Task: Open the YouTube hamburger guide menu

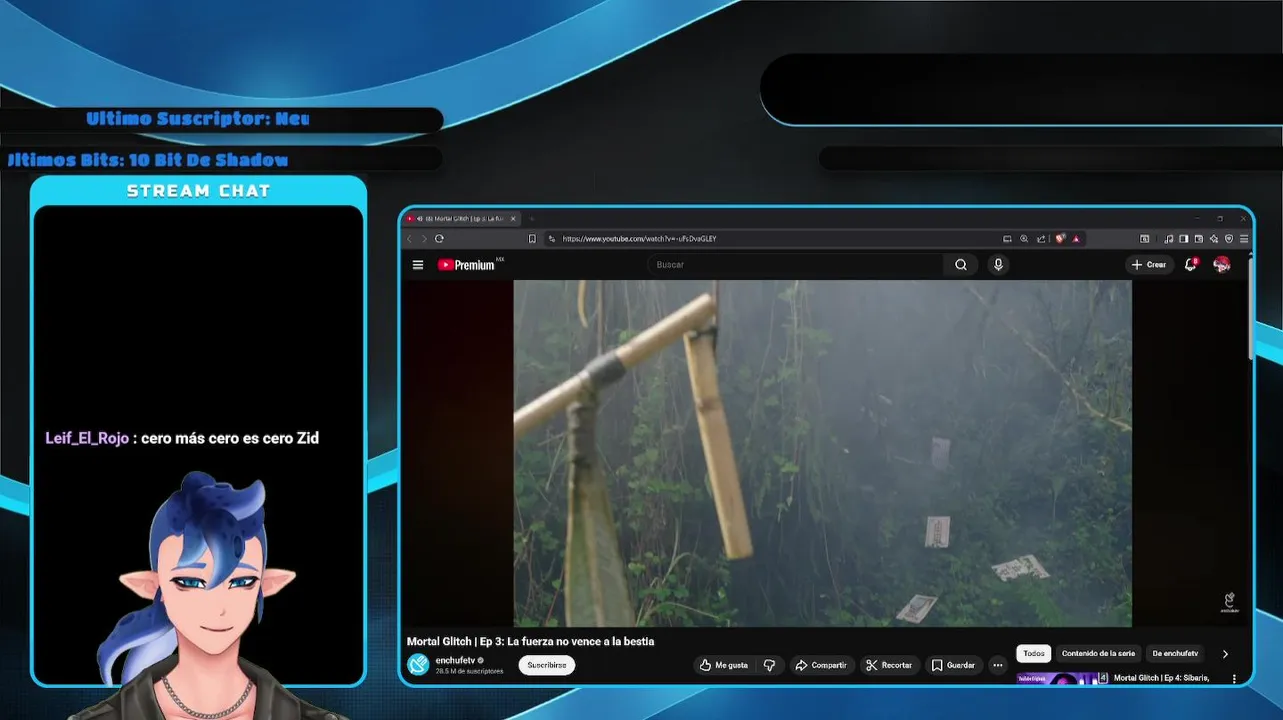Action: pyautogui.click(x=418, y=265)
